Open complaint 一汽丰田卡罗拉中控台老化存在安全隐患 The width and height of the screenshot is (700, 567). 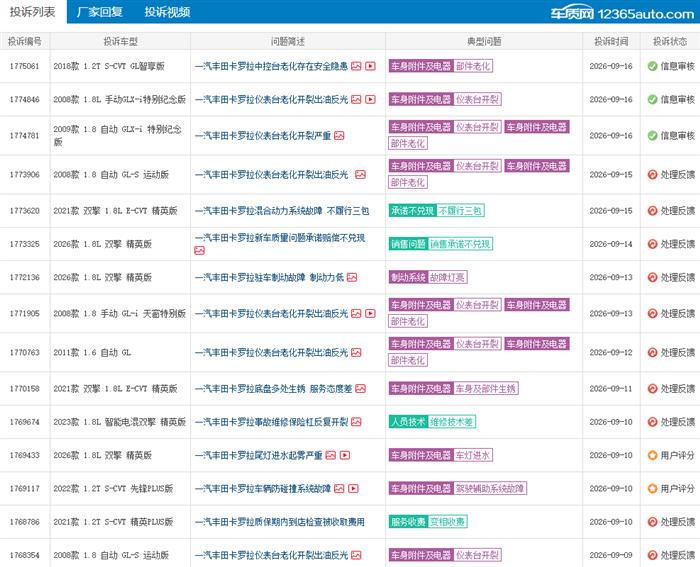click(x=271, y=66)
